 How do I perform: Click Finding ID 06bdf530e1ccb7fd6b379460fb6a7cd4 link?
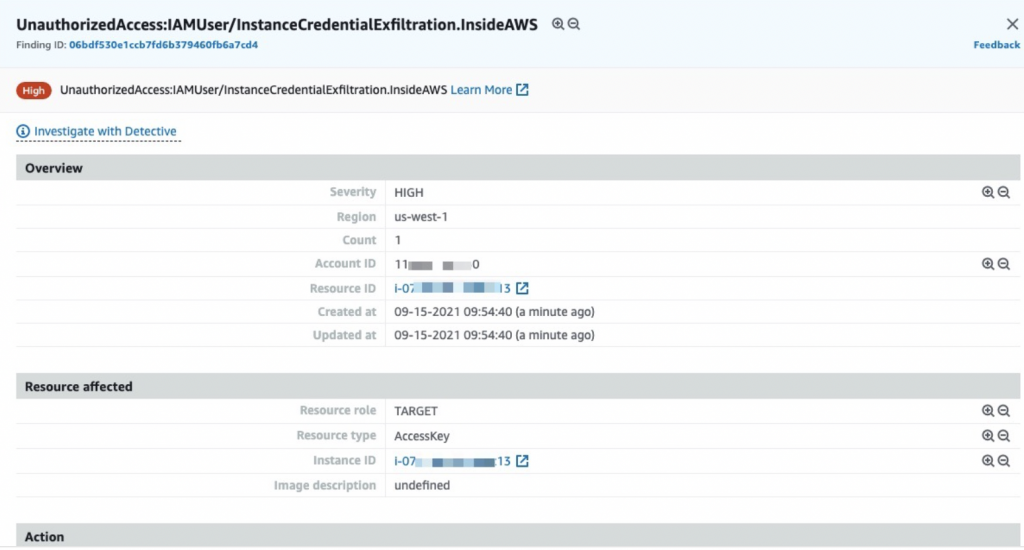[x=163, y=45]
